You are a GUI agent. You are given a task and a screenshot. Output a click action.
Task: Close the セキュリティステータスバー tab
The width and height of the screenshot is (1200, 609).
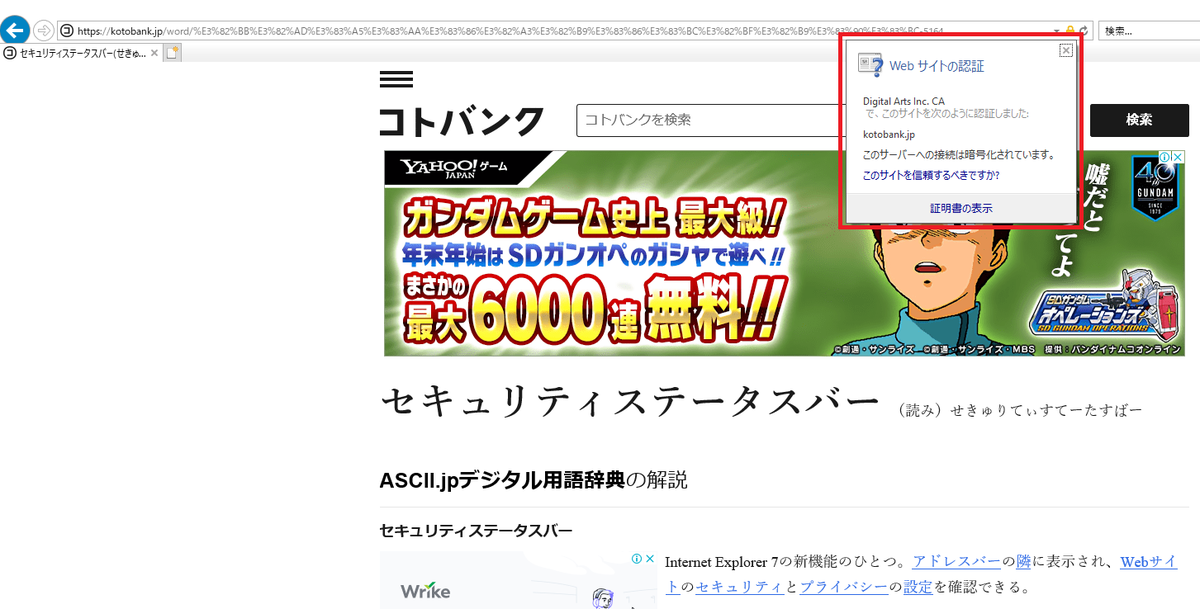click(154, 53)
